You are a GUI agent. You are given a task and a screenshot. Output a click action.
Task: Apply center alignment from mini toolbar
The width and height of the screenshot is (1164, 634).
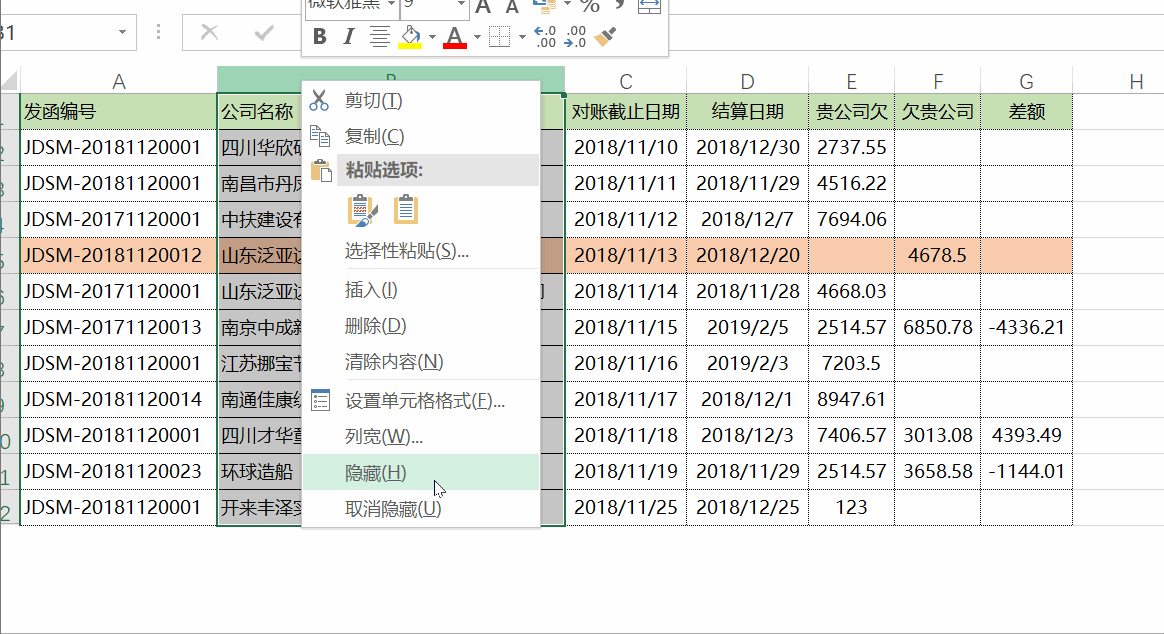click(379, 36)
